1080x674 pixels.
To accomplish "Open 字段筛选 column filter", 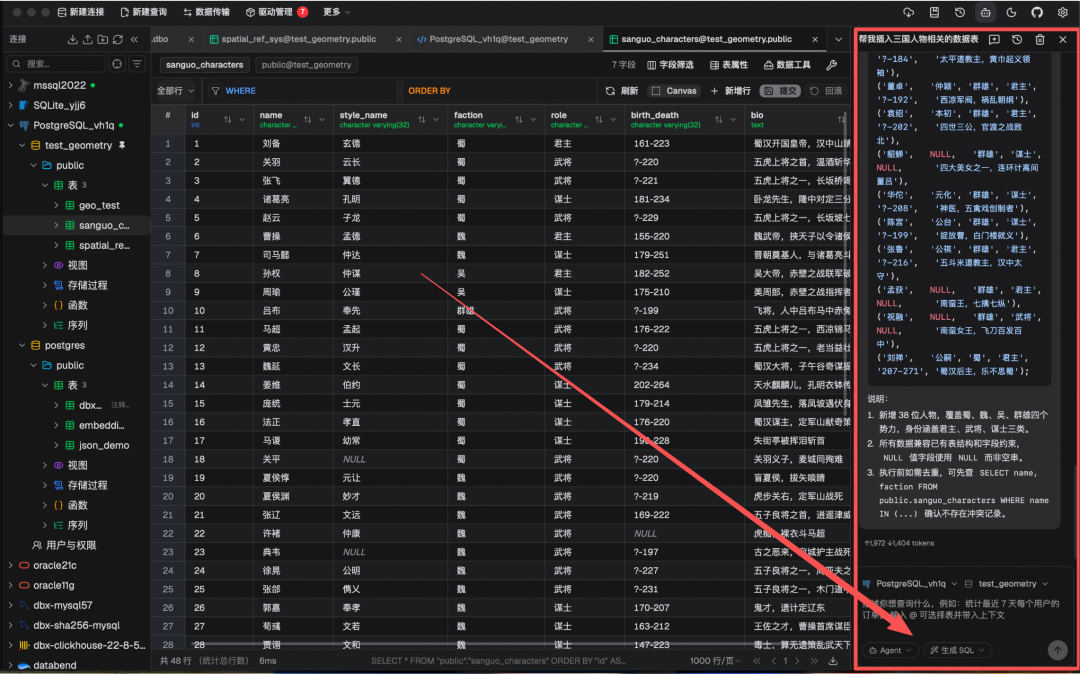I will (671, 65).
